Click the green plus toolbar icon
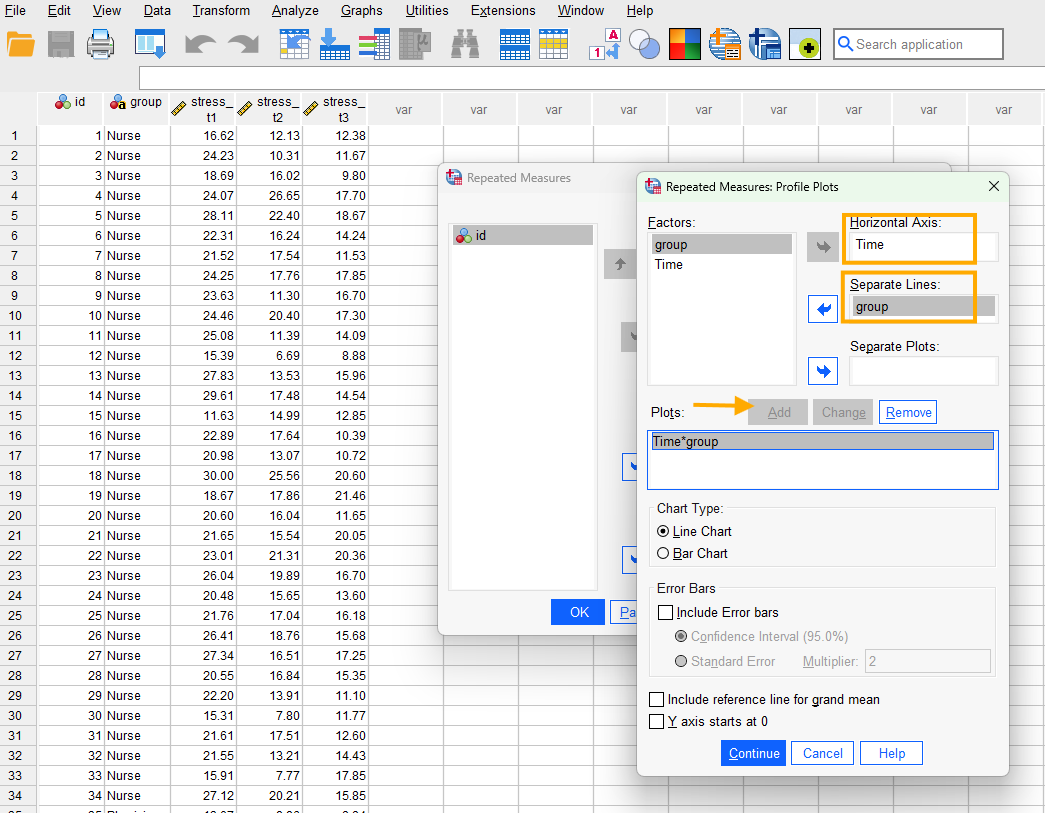 tap(804, 45)
